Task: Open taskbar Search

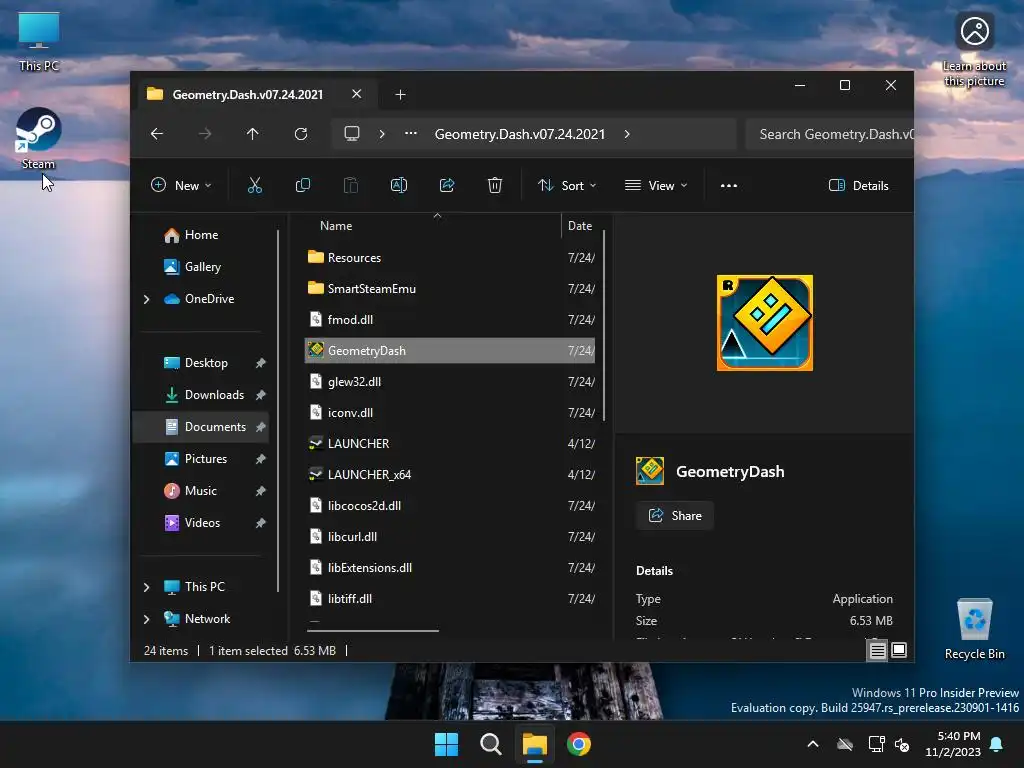Action: (x=491, y=744)
